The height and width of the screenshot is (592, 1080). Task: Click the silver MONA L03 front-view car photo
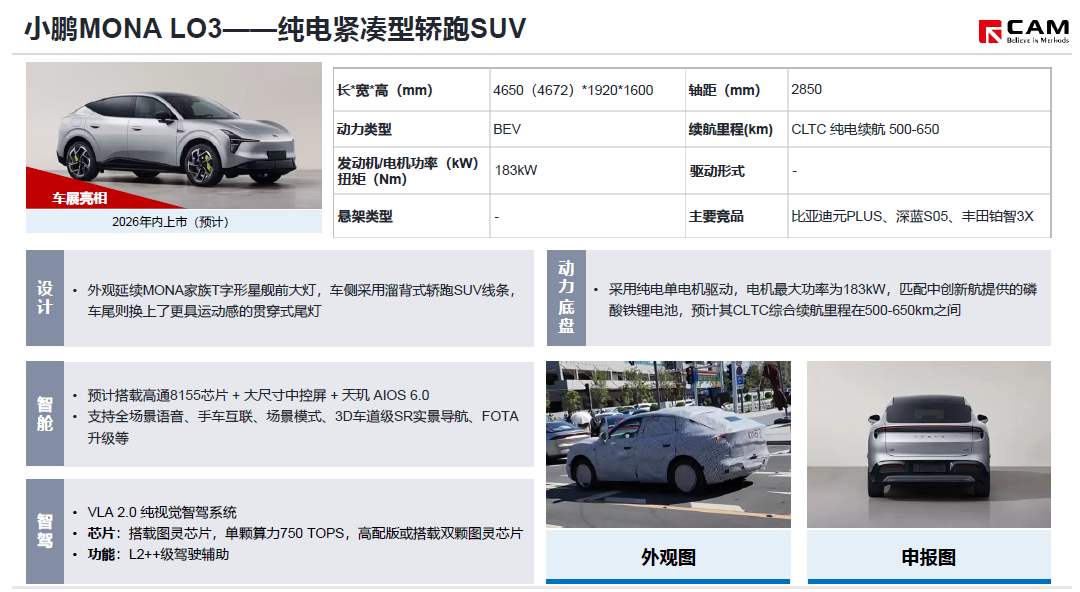click(x=174, y=135)
